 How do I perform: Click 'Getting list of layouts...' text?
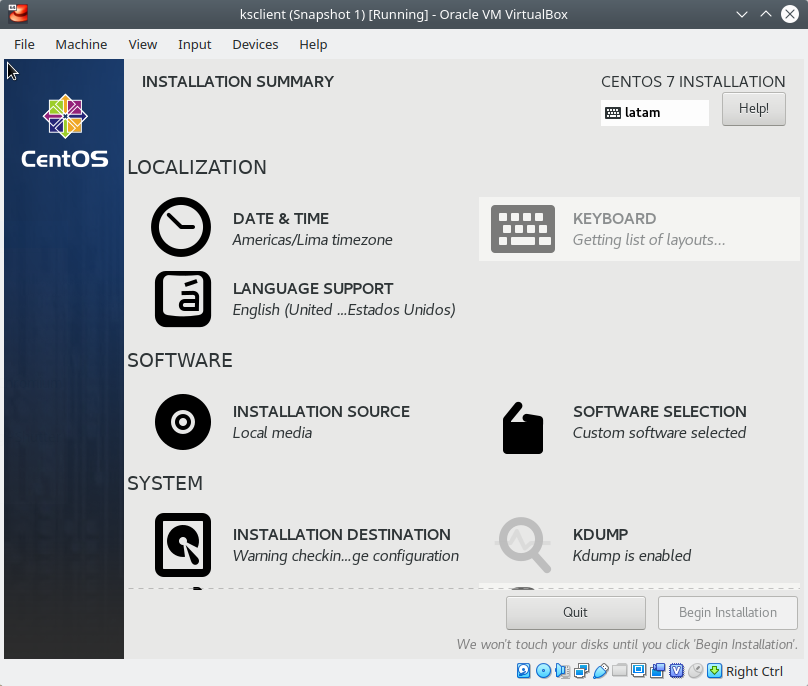(649, 240)
